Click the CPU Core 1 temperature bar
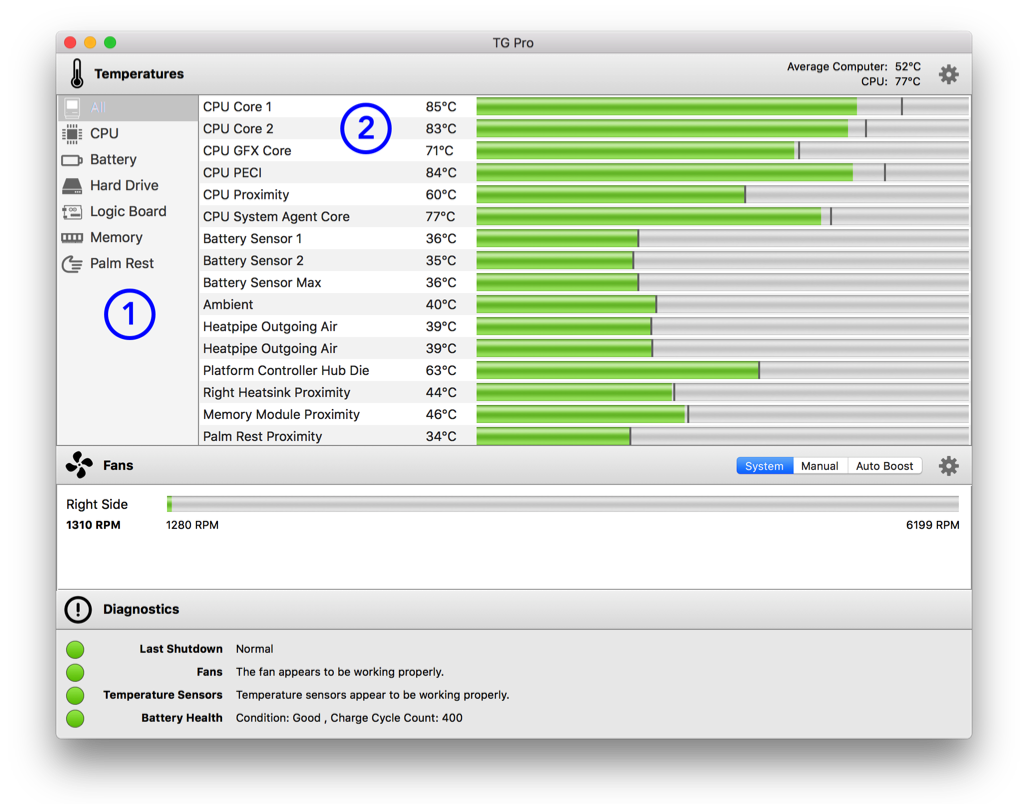 pos(722,106)
